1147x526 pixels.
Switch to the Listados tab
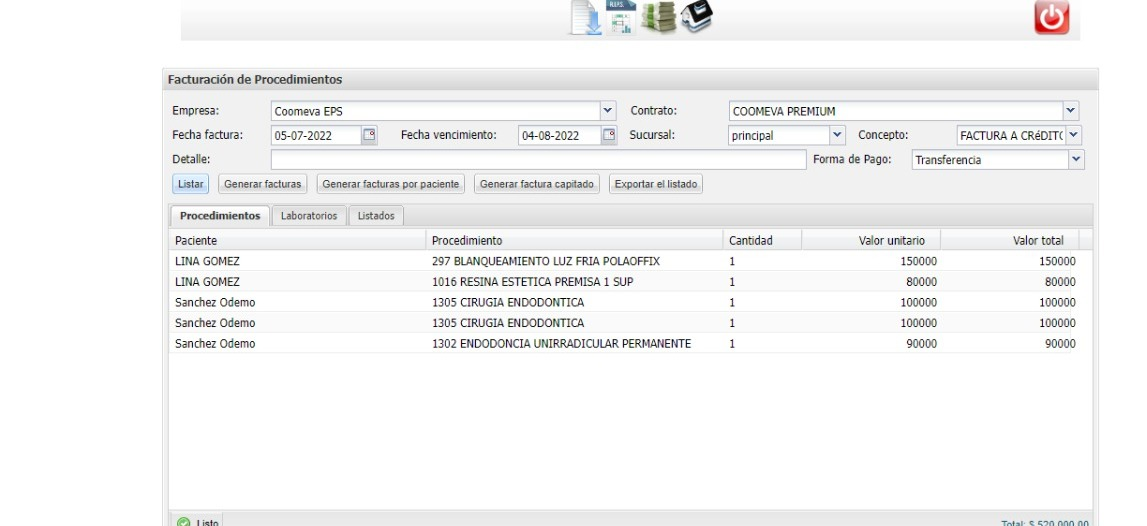(376, 216)
